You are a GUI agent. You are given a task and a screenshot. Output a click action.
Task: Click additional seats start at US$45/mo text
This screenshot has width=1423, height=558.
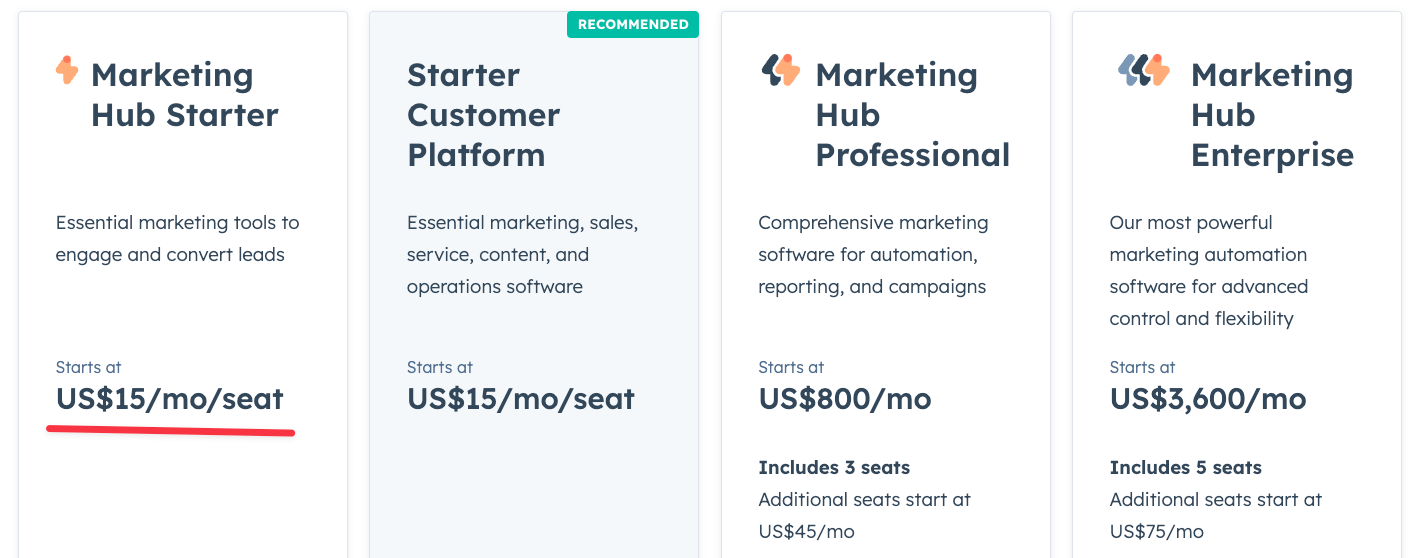pos(865,515)
